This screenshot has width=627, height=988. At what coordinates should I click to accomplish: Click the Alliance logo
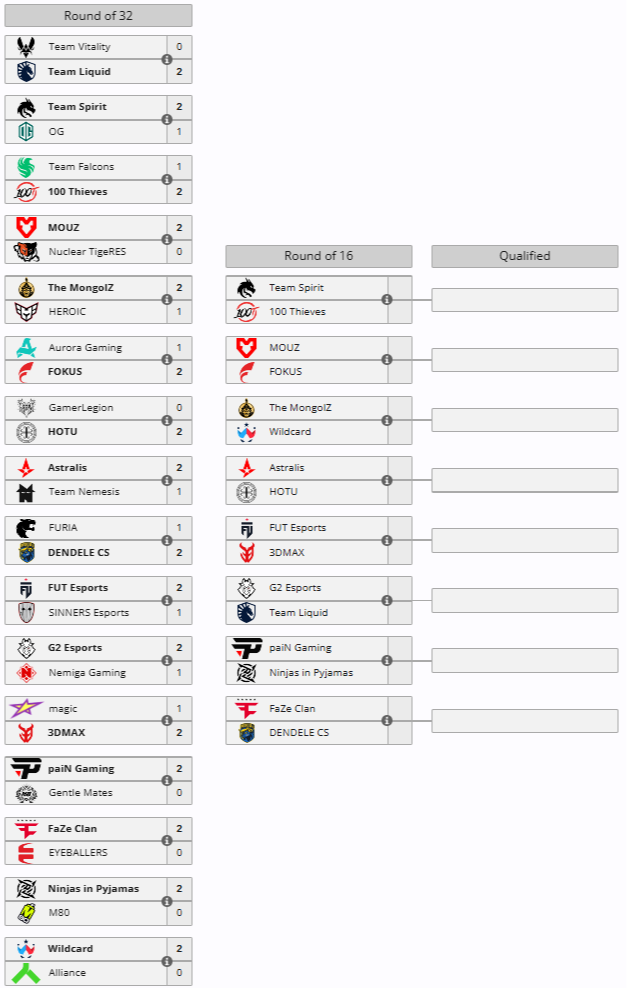tap(26, 972)
